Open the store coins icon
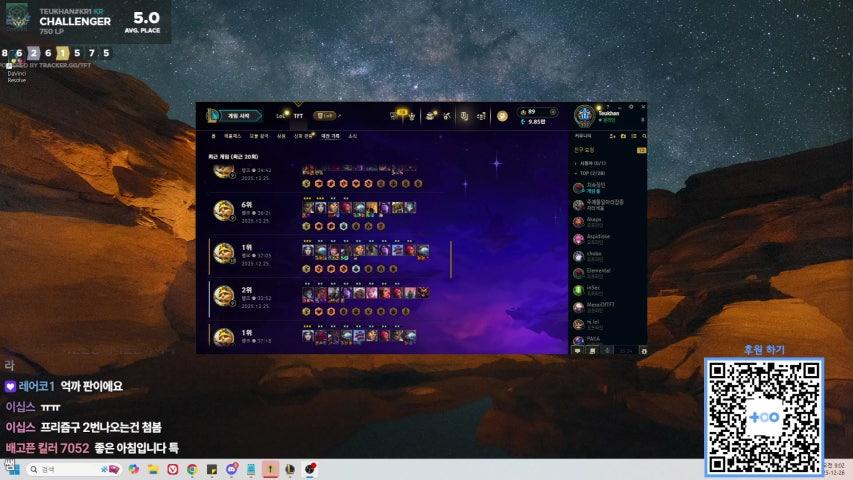Screen dimensions: 853x480 click(x=502, y=116)
